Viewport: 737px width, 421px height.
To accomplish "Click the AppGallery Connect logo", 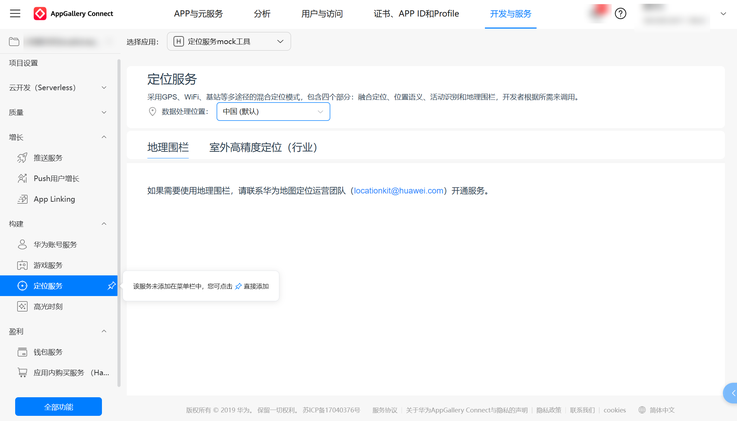I will 40,14.
